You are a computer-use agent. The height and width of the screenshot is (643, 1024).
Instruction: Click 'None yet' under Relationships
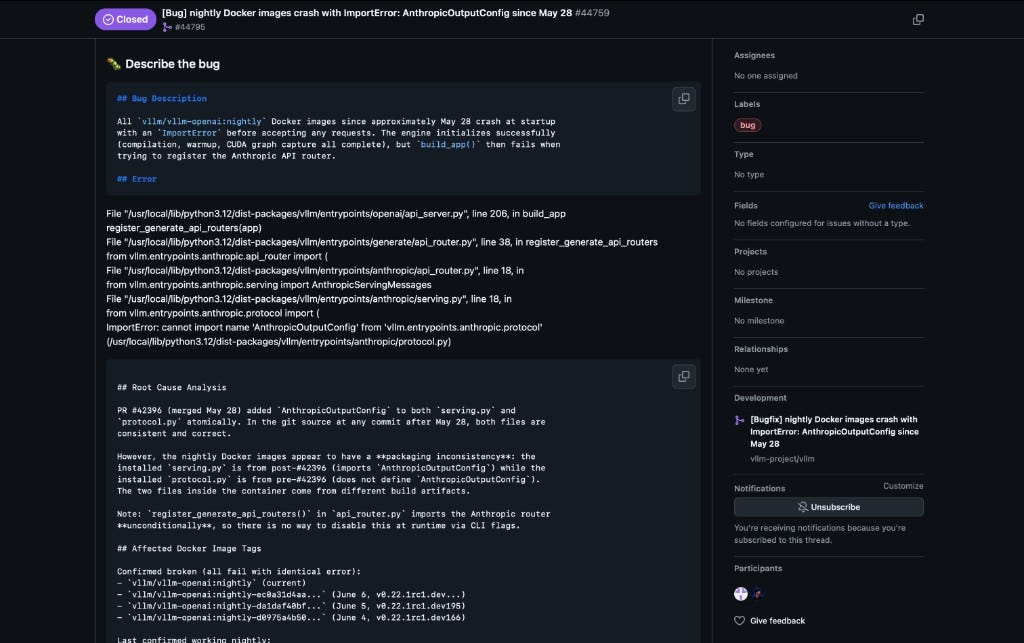(x=751, y=369)
